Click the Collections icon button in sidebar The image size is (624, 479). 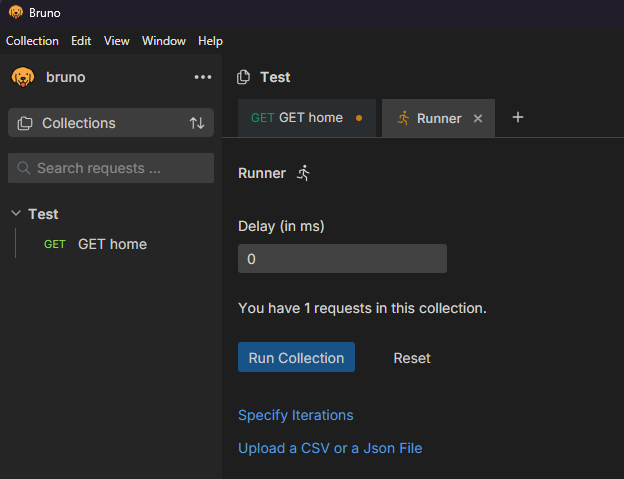point(26,123)
